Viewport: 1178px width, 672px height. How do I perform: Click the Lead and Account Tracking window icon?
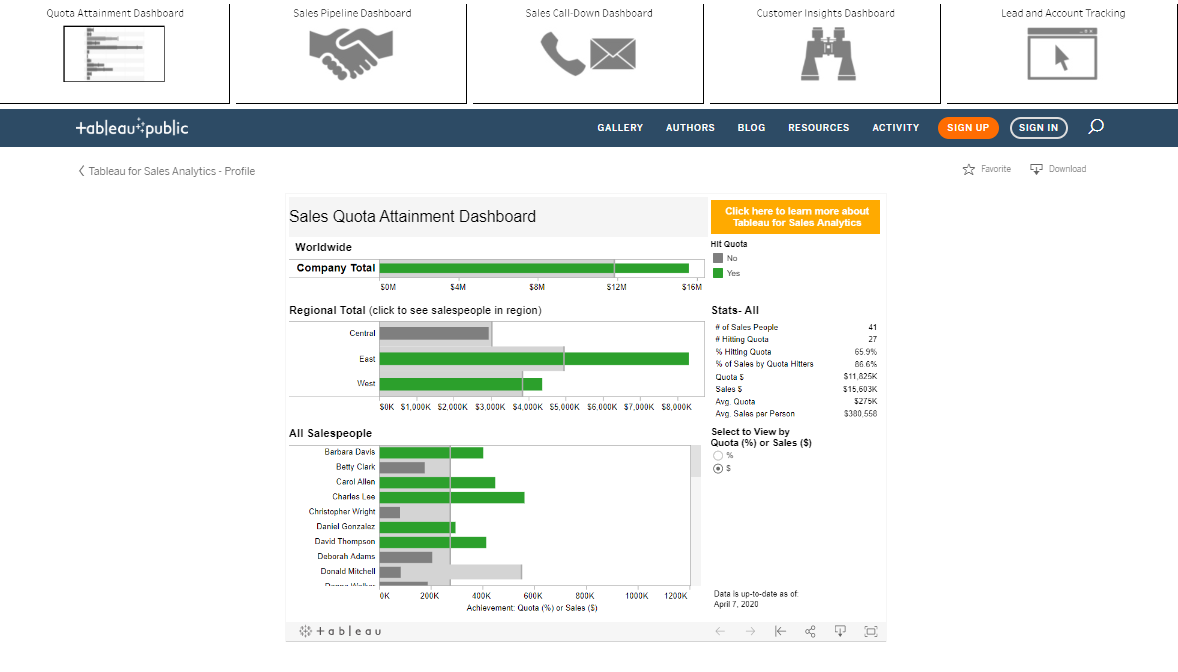(x=1062, y=54)
